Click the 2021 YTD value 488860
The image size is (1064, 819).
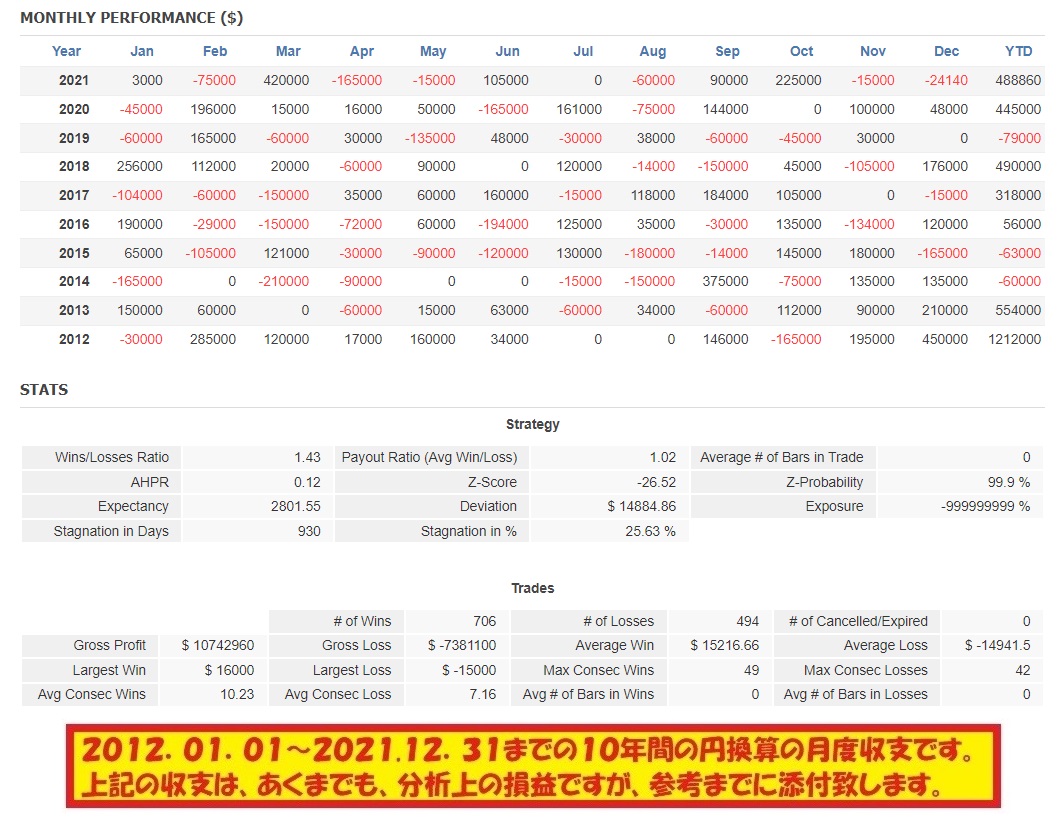(1018, 80)
